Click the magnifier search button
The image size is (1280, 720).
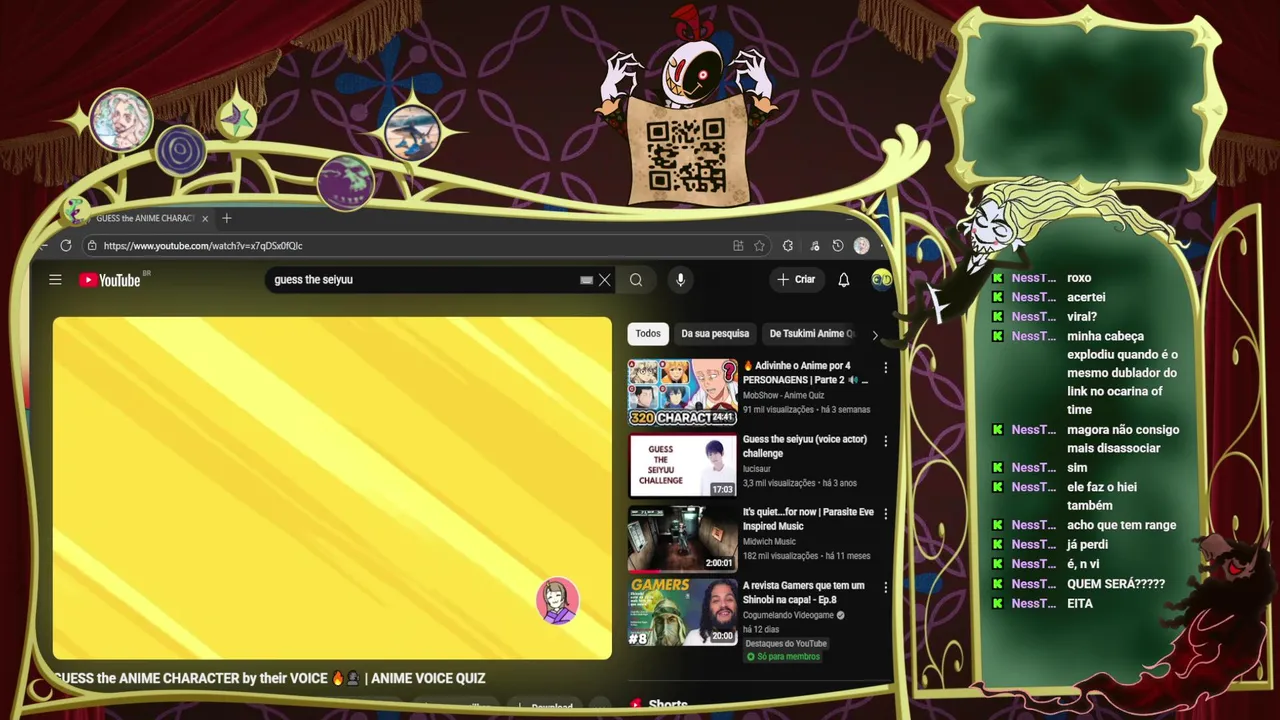point(636,280)
